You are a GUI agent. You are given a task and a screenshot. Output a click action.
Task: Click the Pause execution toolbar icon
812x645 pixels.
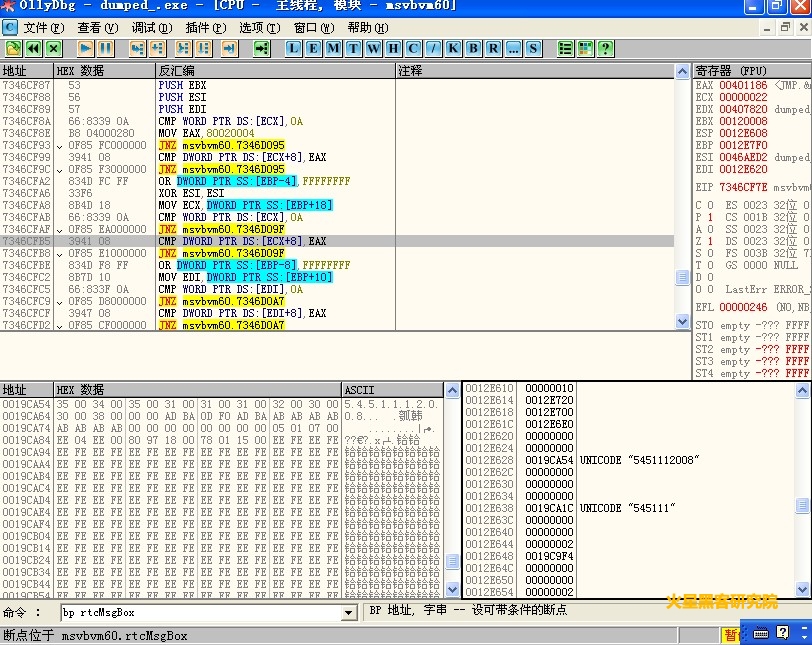coord(106,48)
